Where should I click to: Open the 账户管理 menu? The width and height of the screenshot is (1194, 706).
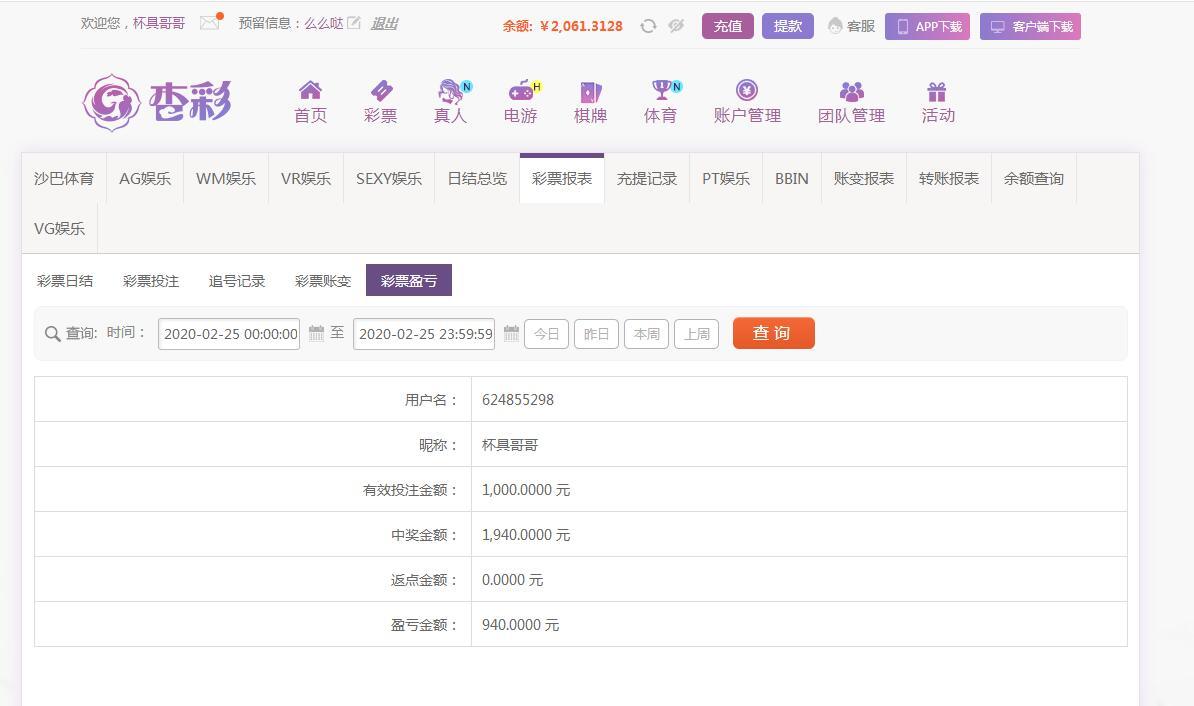point(747,102)
